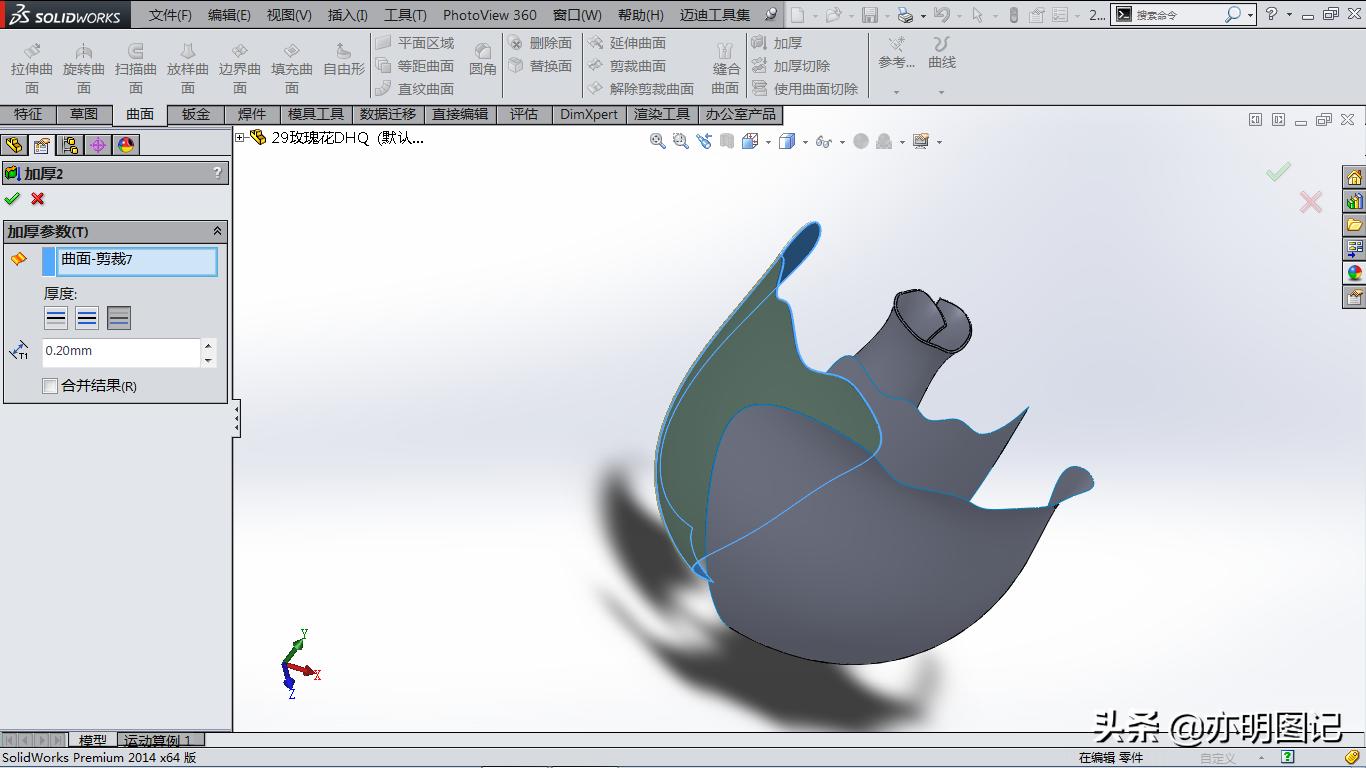Select the middle thickness direction option
The height and width of the screenshot is (768, 1366).
(87, 317)
